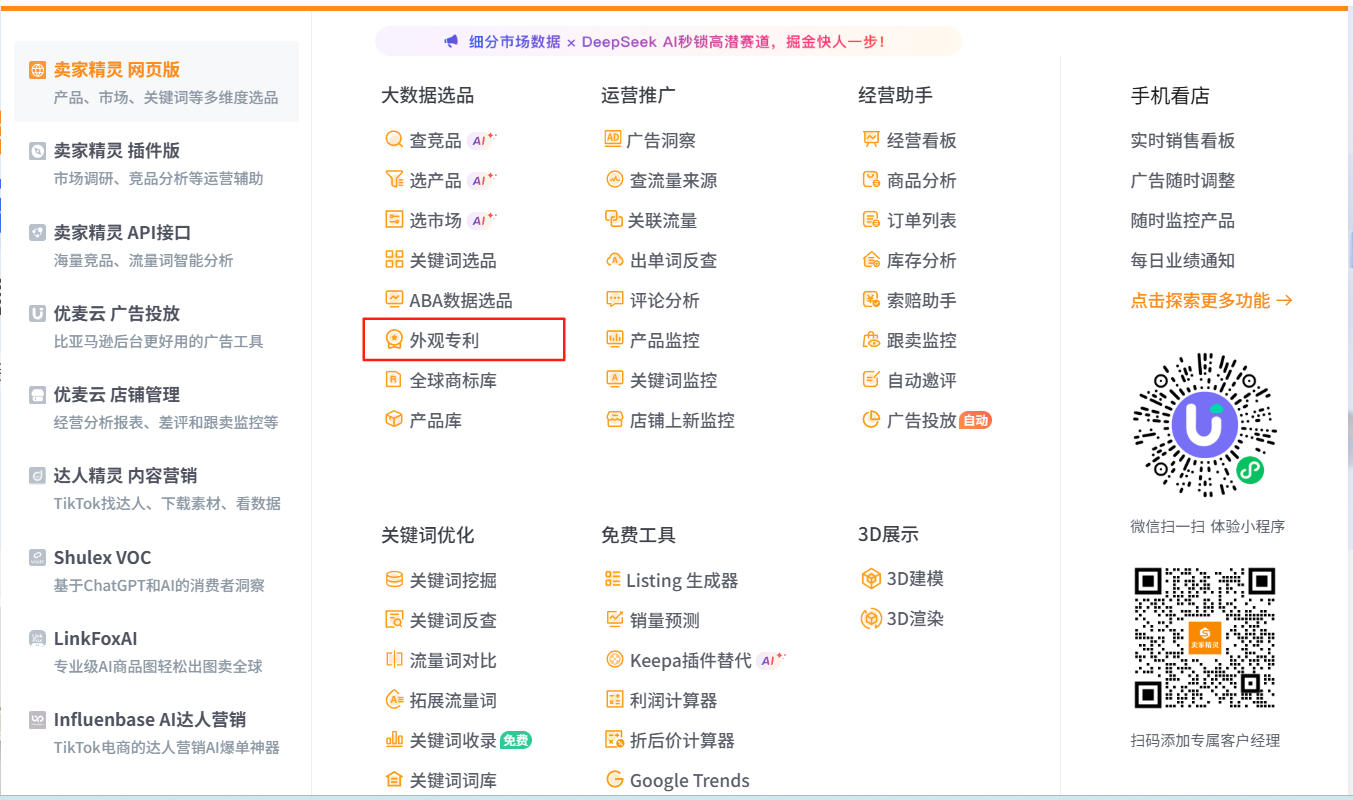
Task: Click the 查流量来源 icon
Action: pyautogui.click(x=614, y=180)
